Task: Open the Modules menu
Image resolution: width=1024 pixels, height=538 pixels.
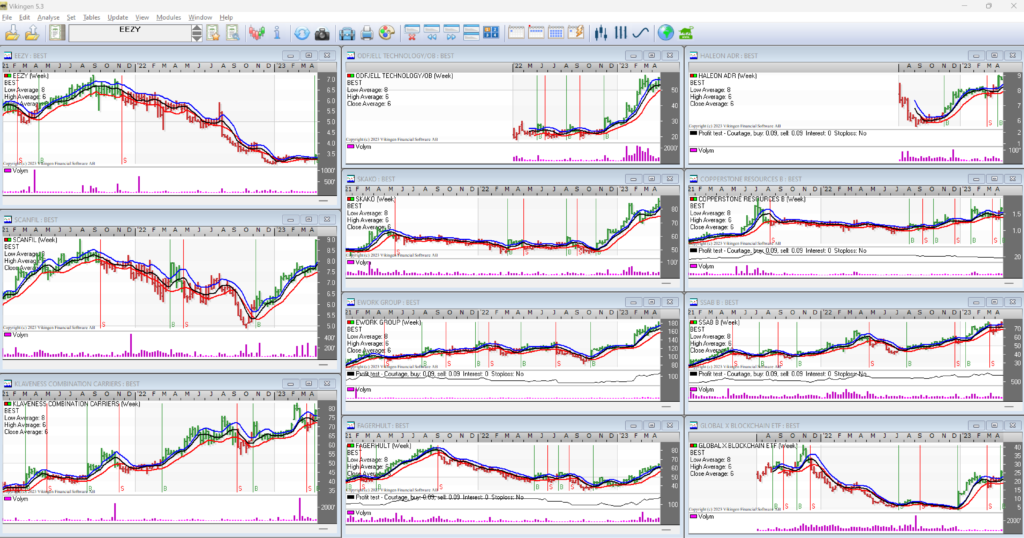Action: [x=168, y=18]
